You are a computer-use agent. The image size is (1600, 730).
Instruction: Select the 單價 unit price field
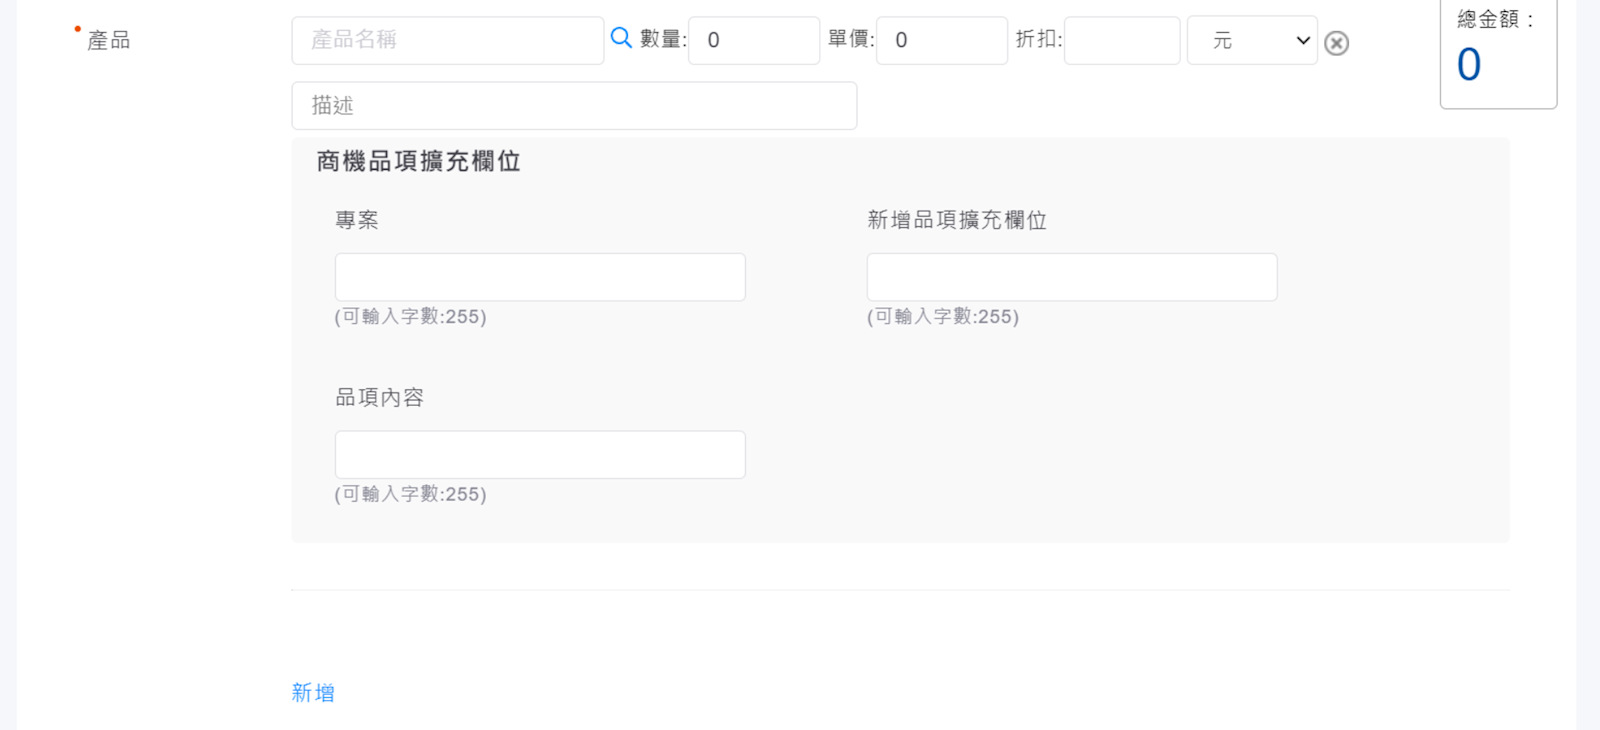(941, 41)
